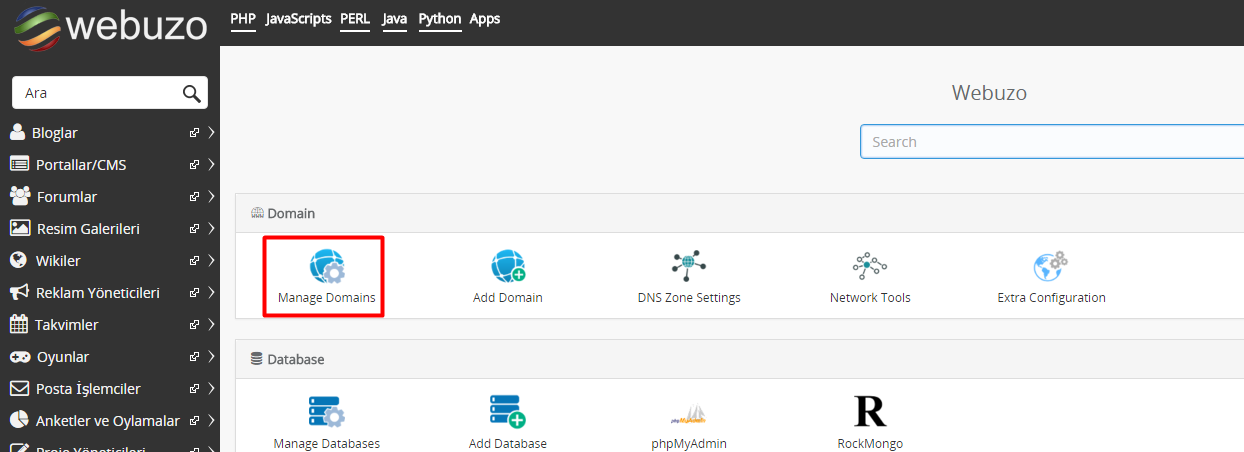Focus the main Search input field
1244x452 pixels.
pos(1050,142)
